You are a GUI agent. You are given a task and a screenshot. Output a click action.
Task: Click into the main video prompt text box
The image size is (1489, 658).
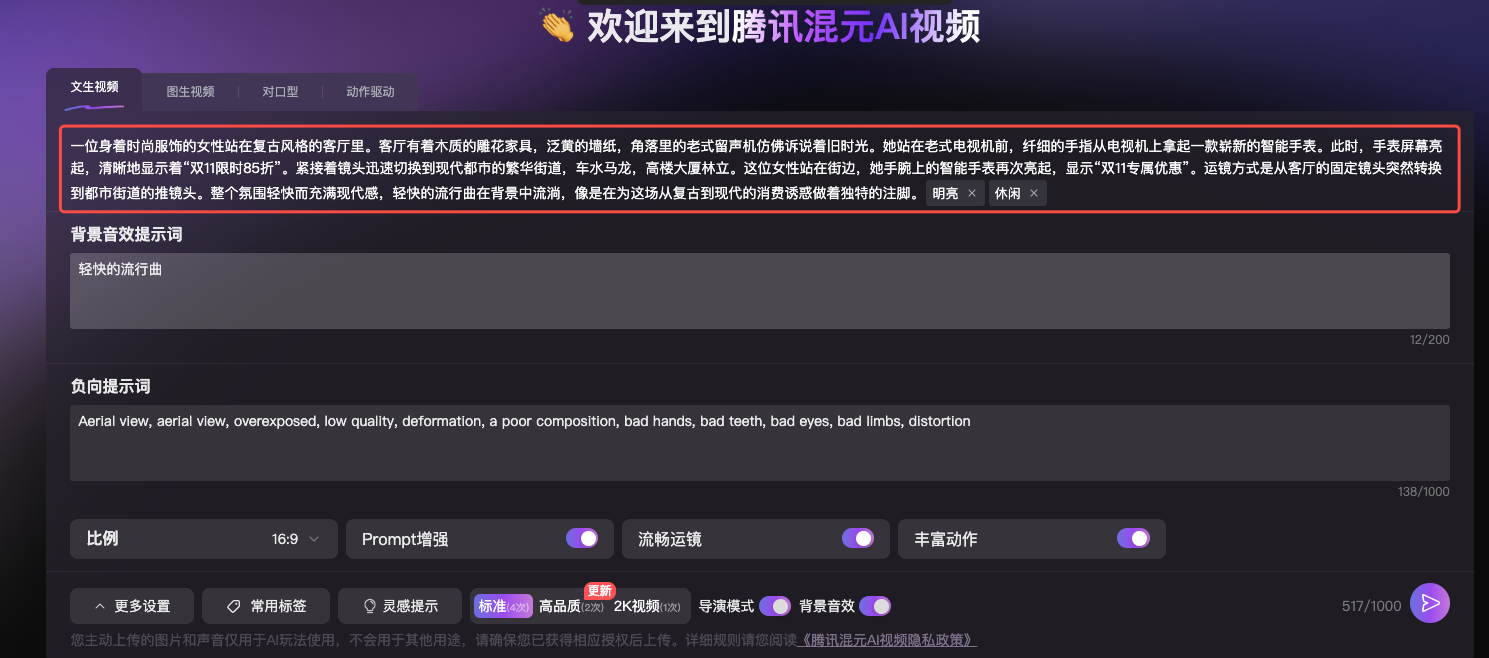760,168
